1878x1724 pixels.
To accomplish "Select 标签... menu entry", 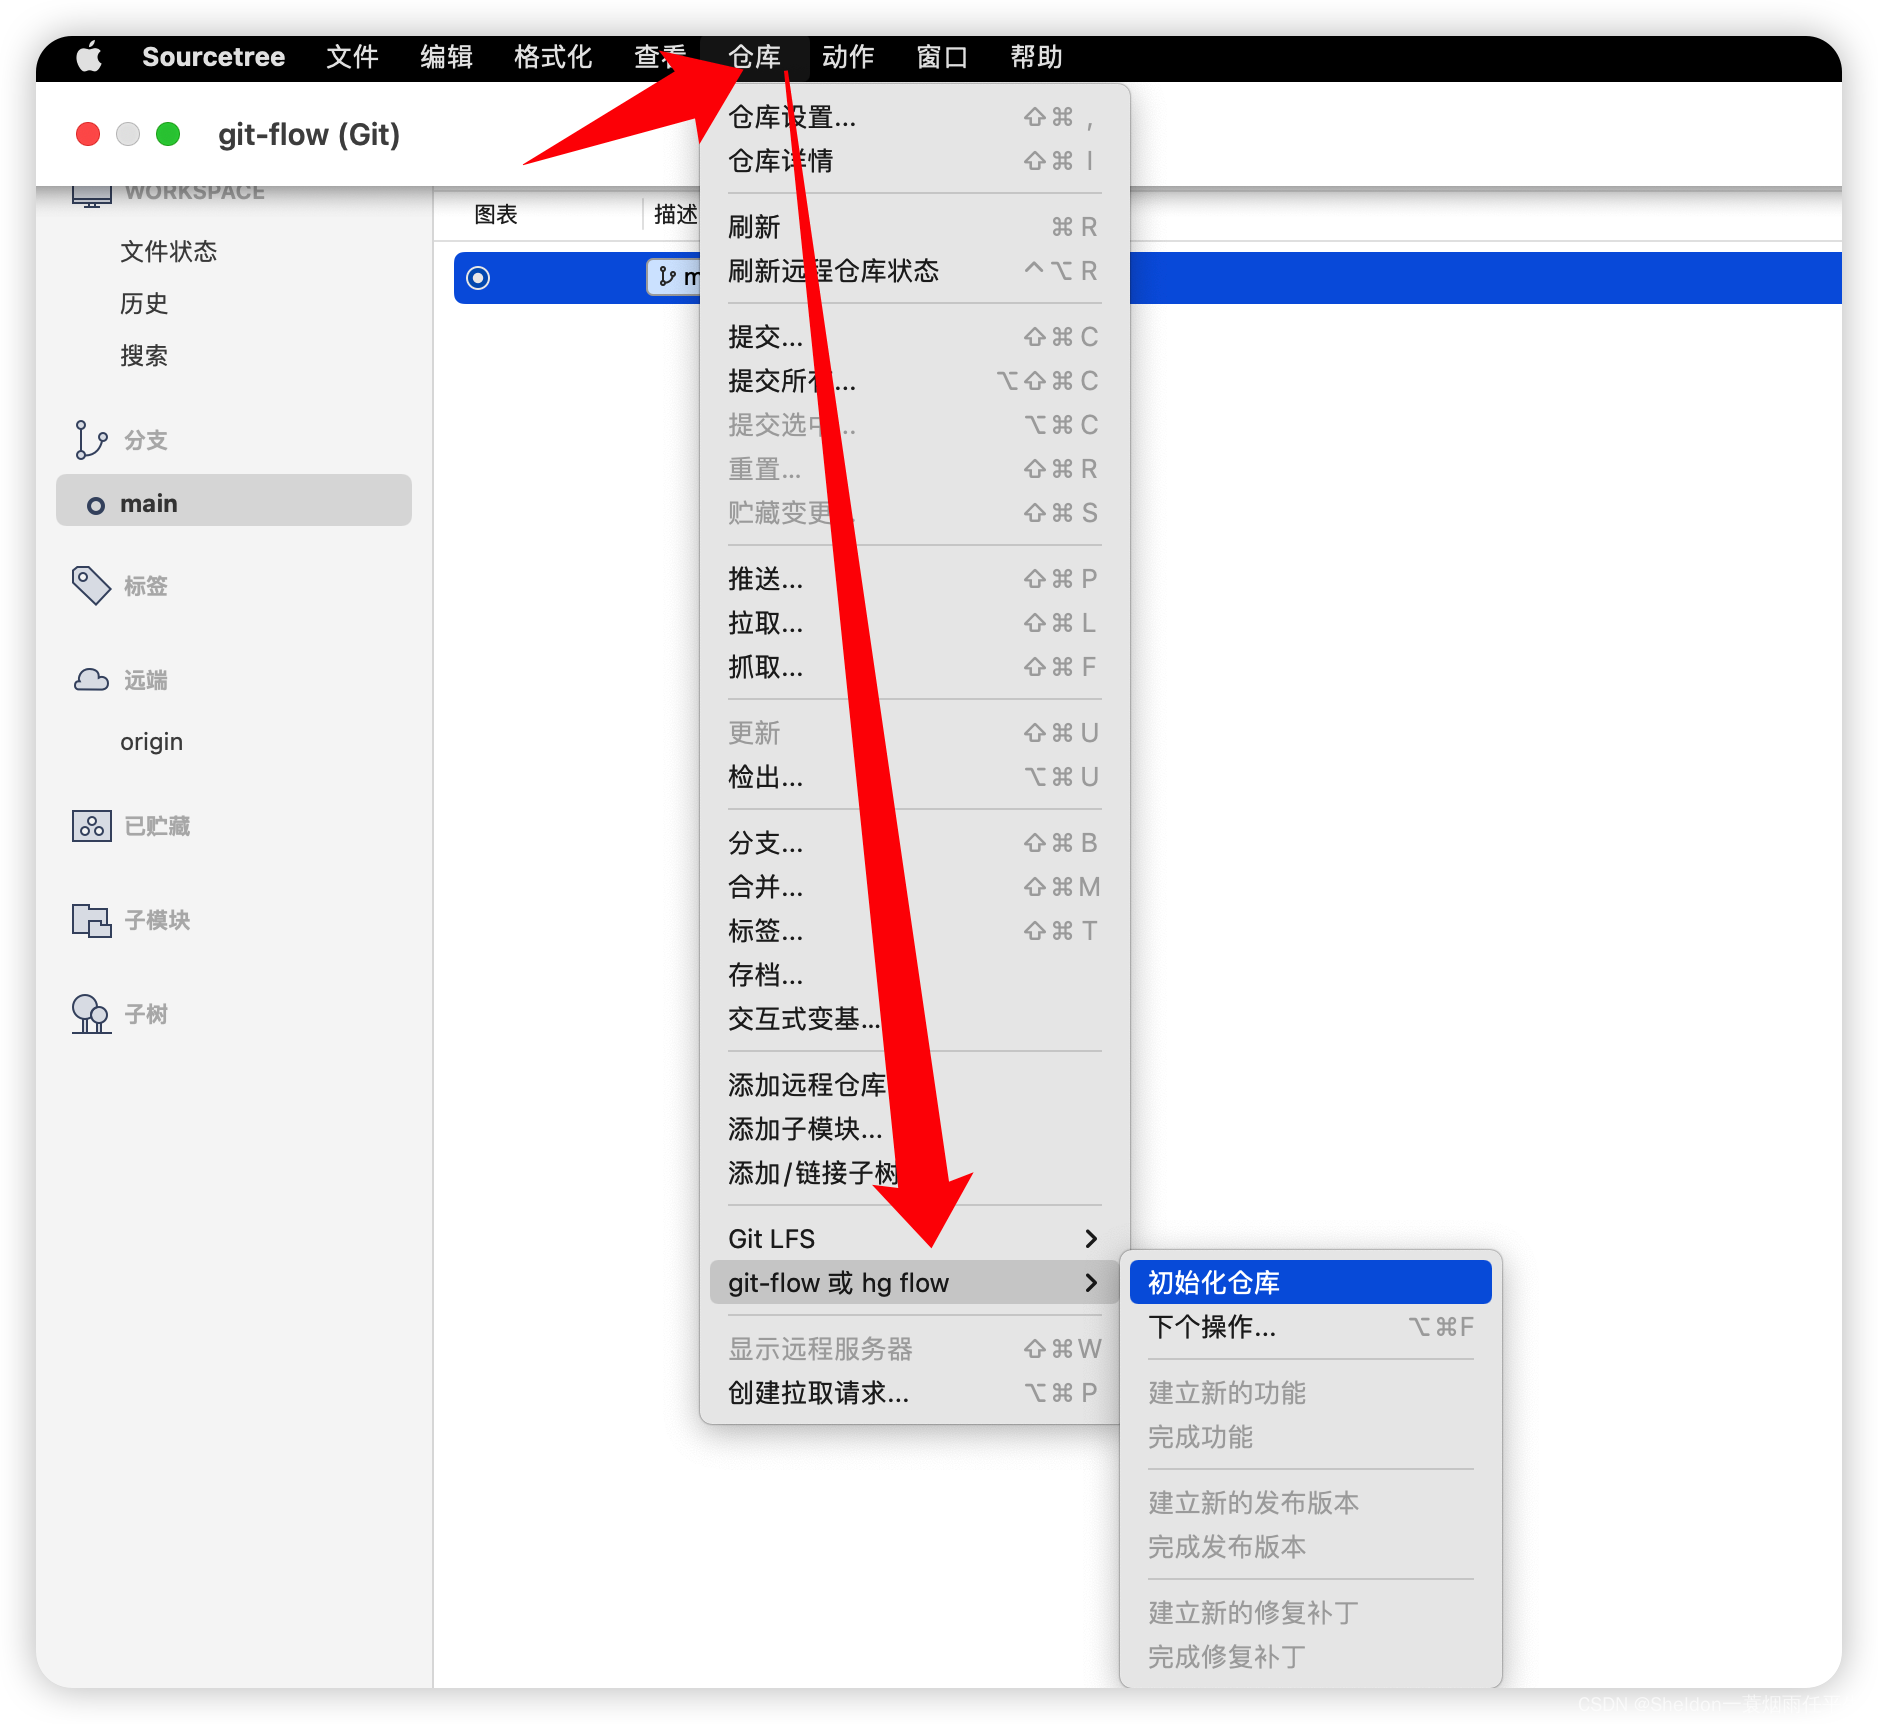I will point(914,931).
